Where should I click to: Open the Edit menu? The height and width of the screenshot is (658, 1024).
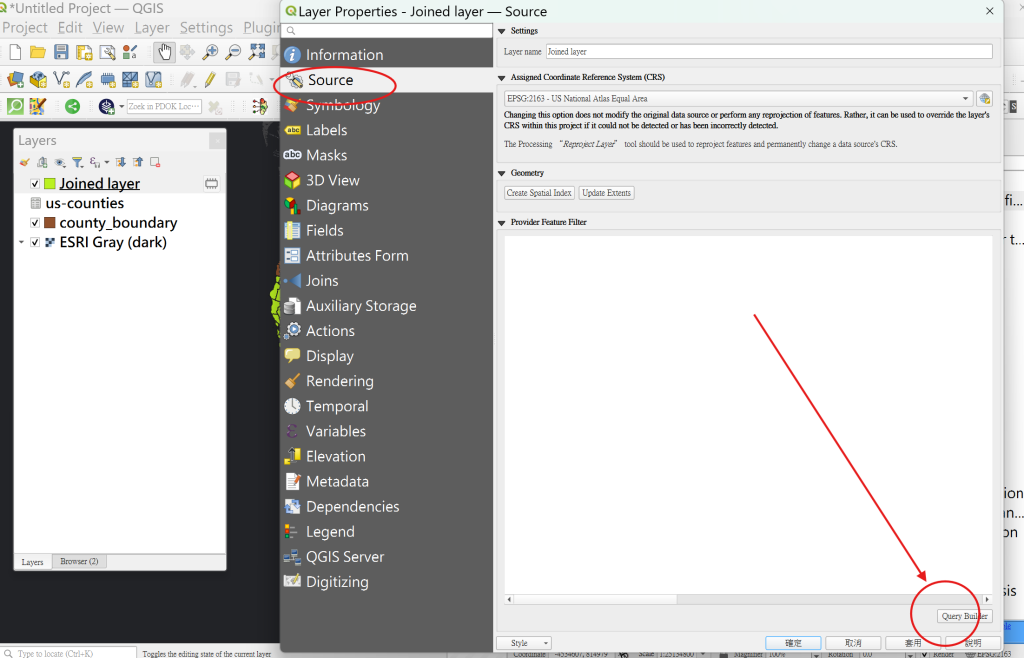coord(70,27)
